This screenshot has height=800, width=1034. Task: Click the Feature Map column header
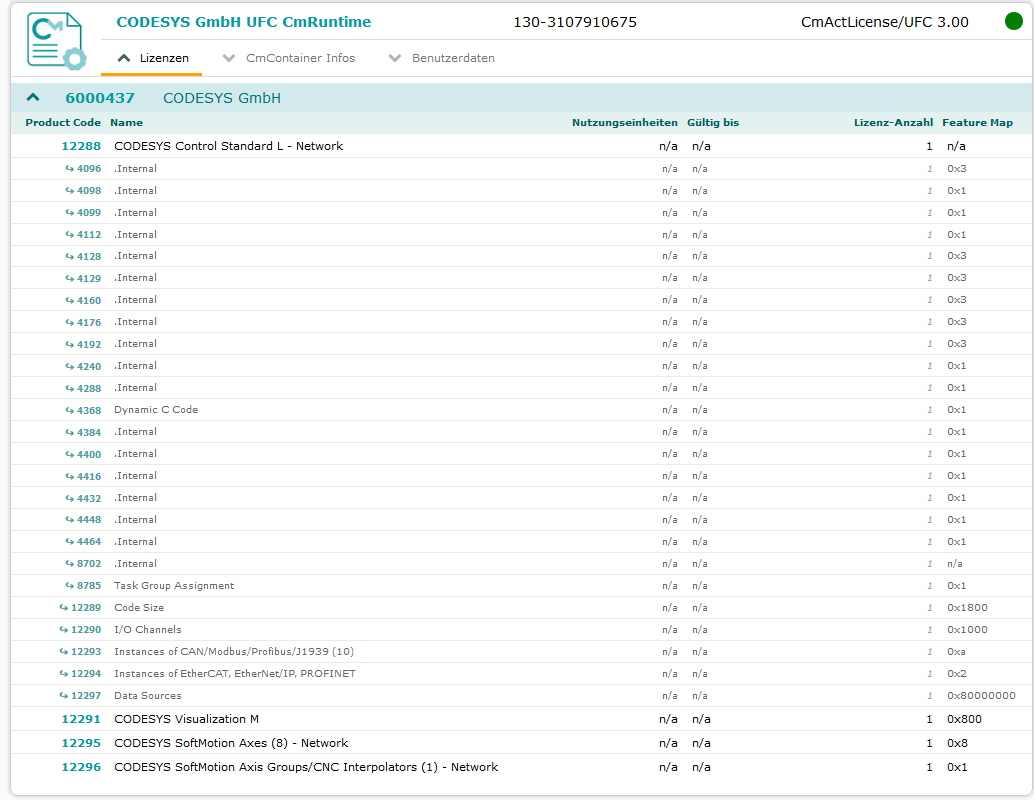click(977, 123)
